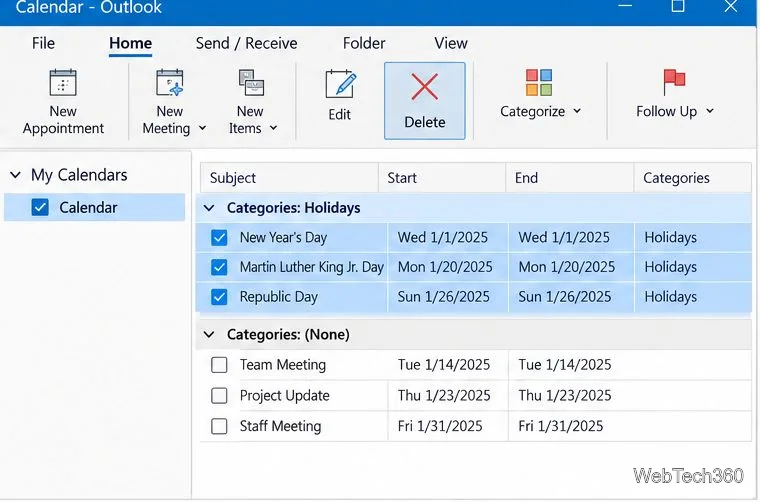The height and width of the screenshot is (502, 760).
Task: Click the Delete button label
Action: 425,122
